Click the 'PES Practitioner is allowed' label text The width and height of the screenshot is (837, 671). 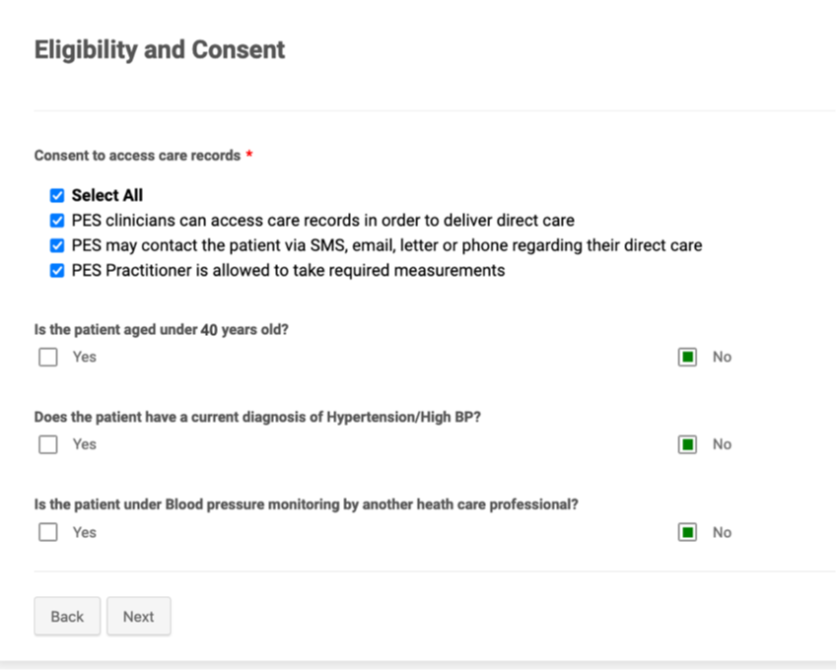click(x=288, y=271)
